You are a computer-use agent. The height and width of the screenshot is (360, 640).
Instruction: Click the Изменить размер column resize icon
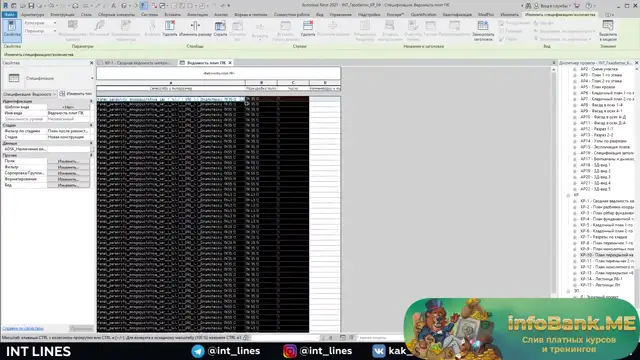click(195, 28)
